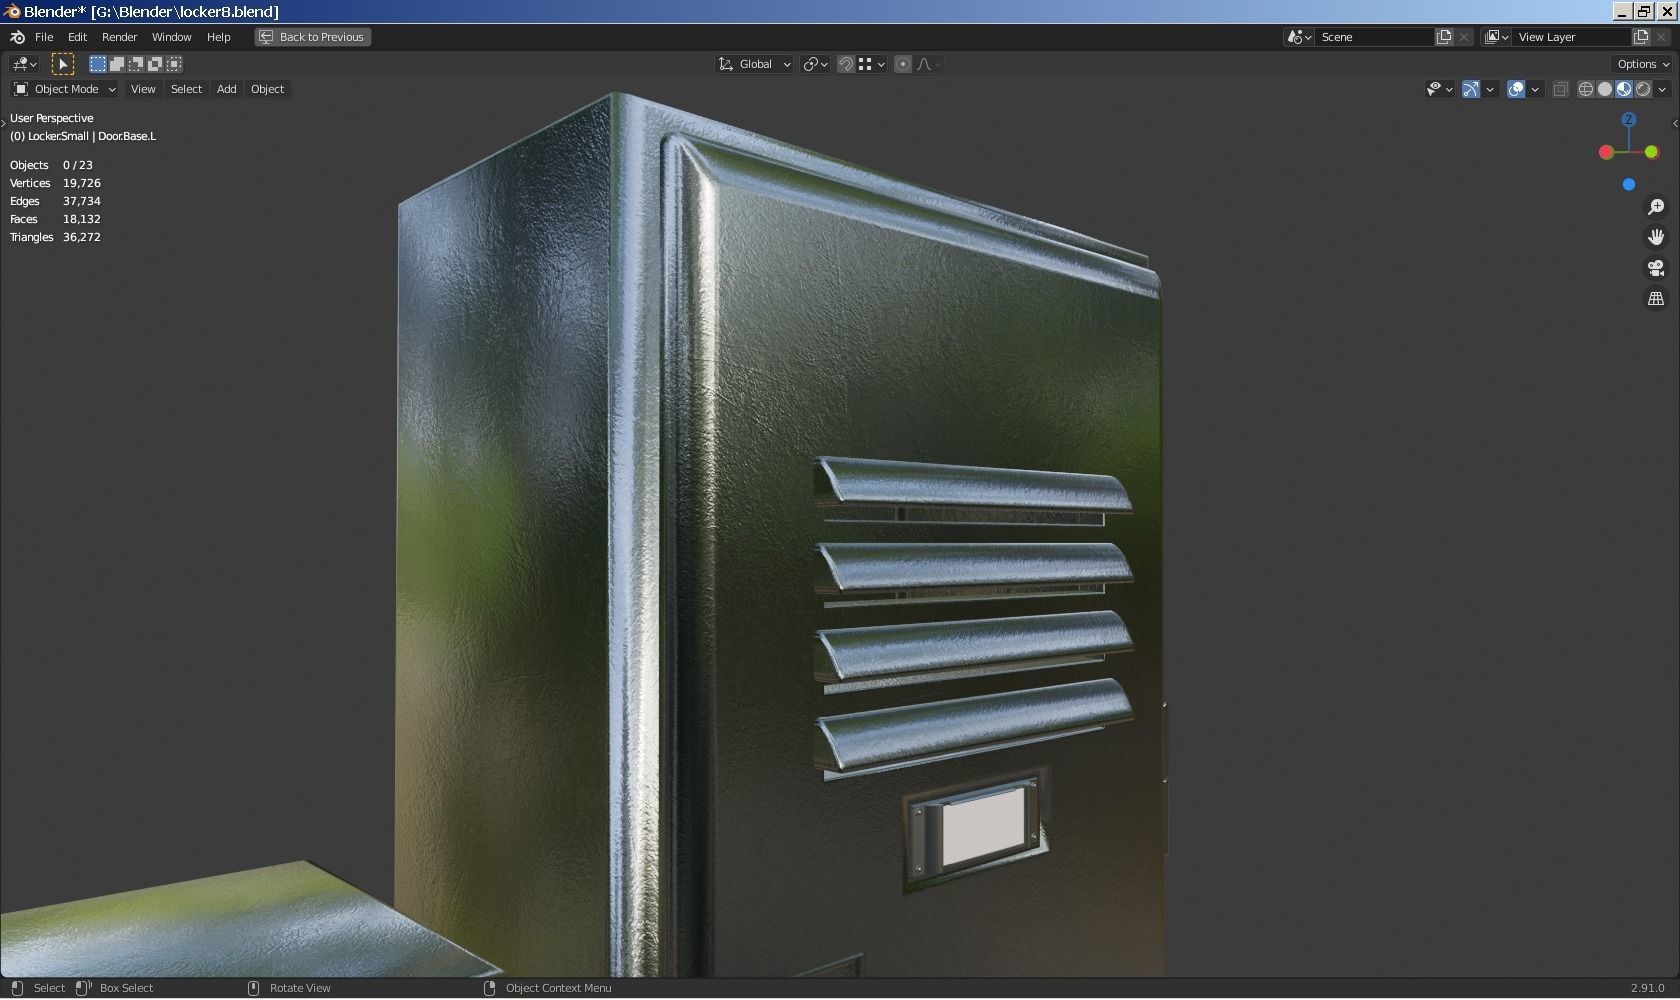Open the Object Mode dropdown
The image size is (1680, 1000).
point(63,89)
